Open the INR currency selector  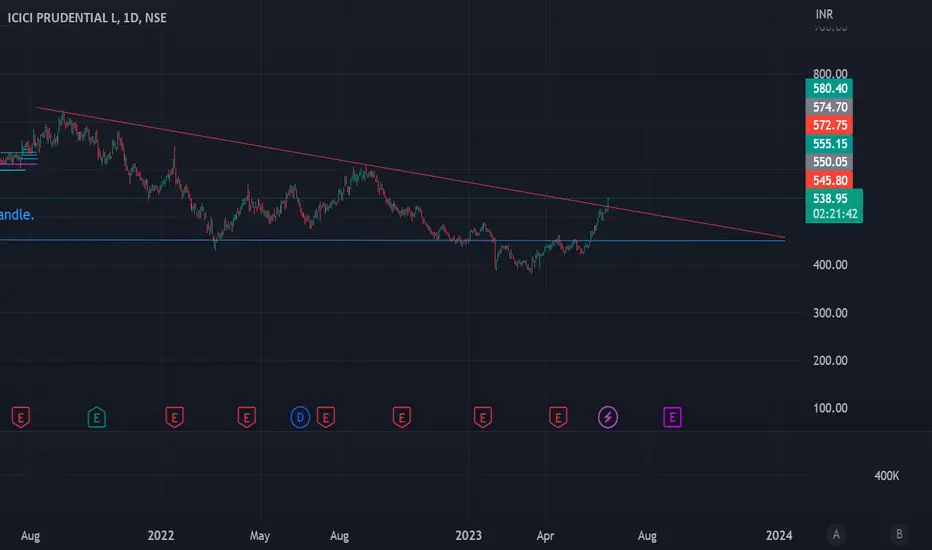click(824, 14)
